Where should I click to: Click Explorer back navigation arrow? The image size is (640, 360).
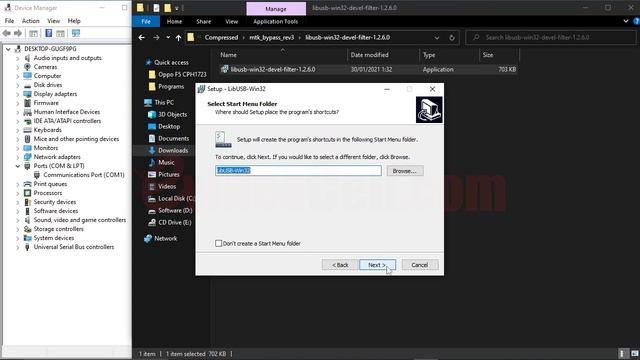tap(142, 38)
